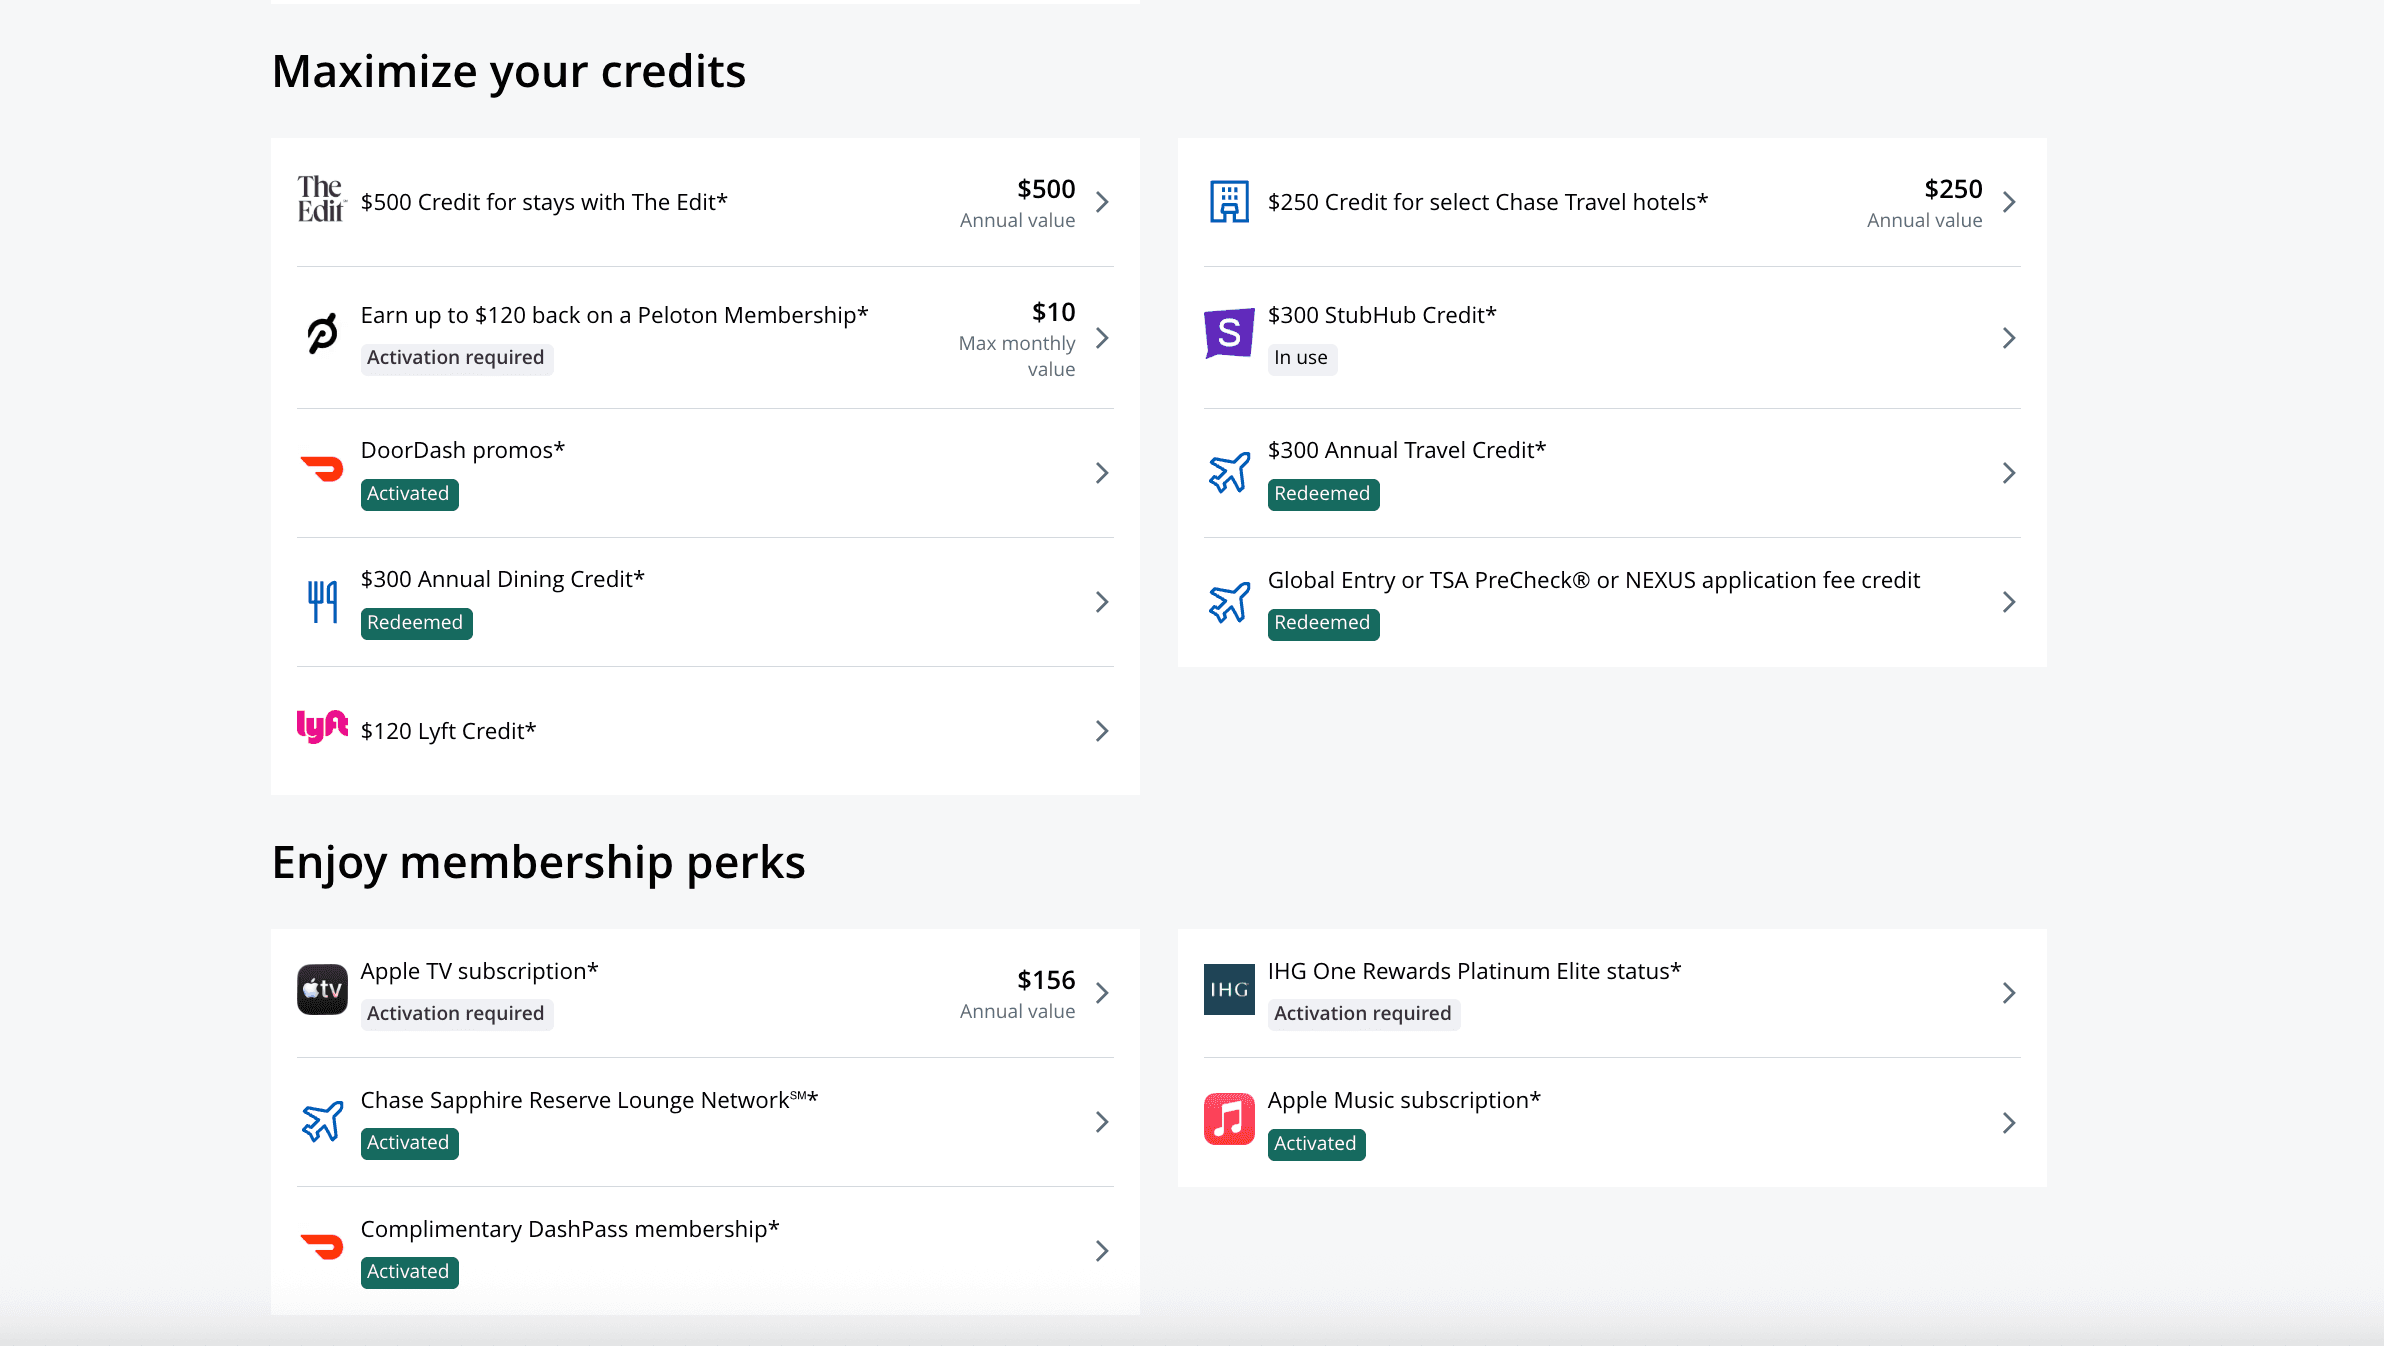The image size is (2384, 1346).
Task: Click DashPass 'Activated' badge
Action: (x=409, y=1272)
